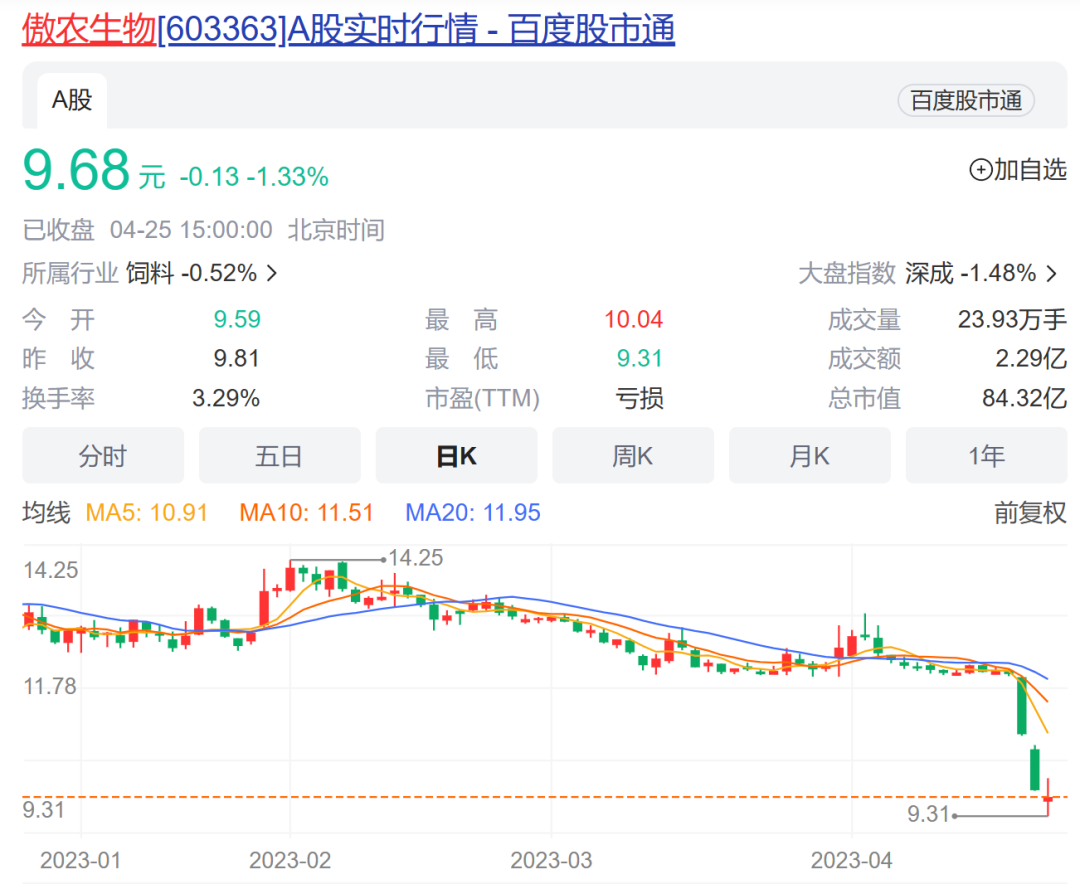Click the plus icon next to 加自选
The height and width of the screenshot is (884, 1080).
pyautogui.click(x=980, y=169)
